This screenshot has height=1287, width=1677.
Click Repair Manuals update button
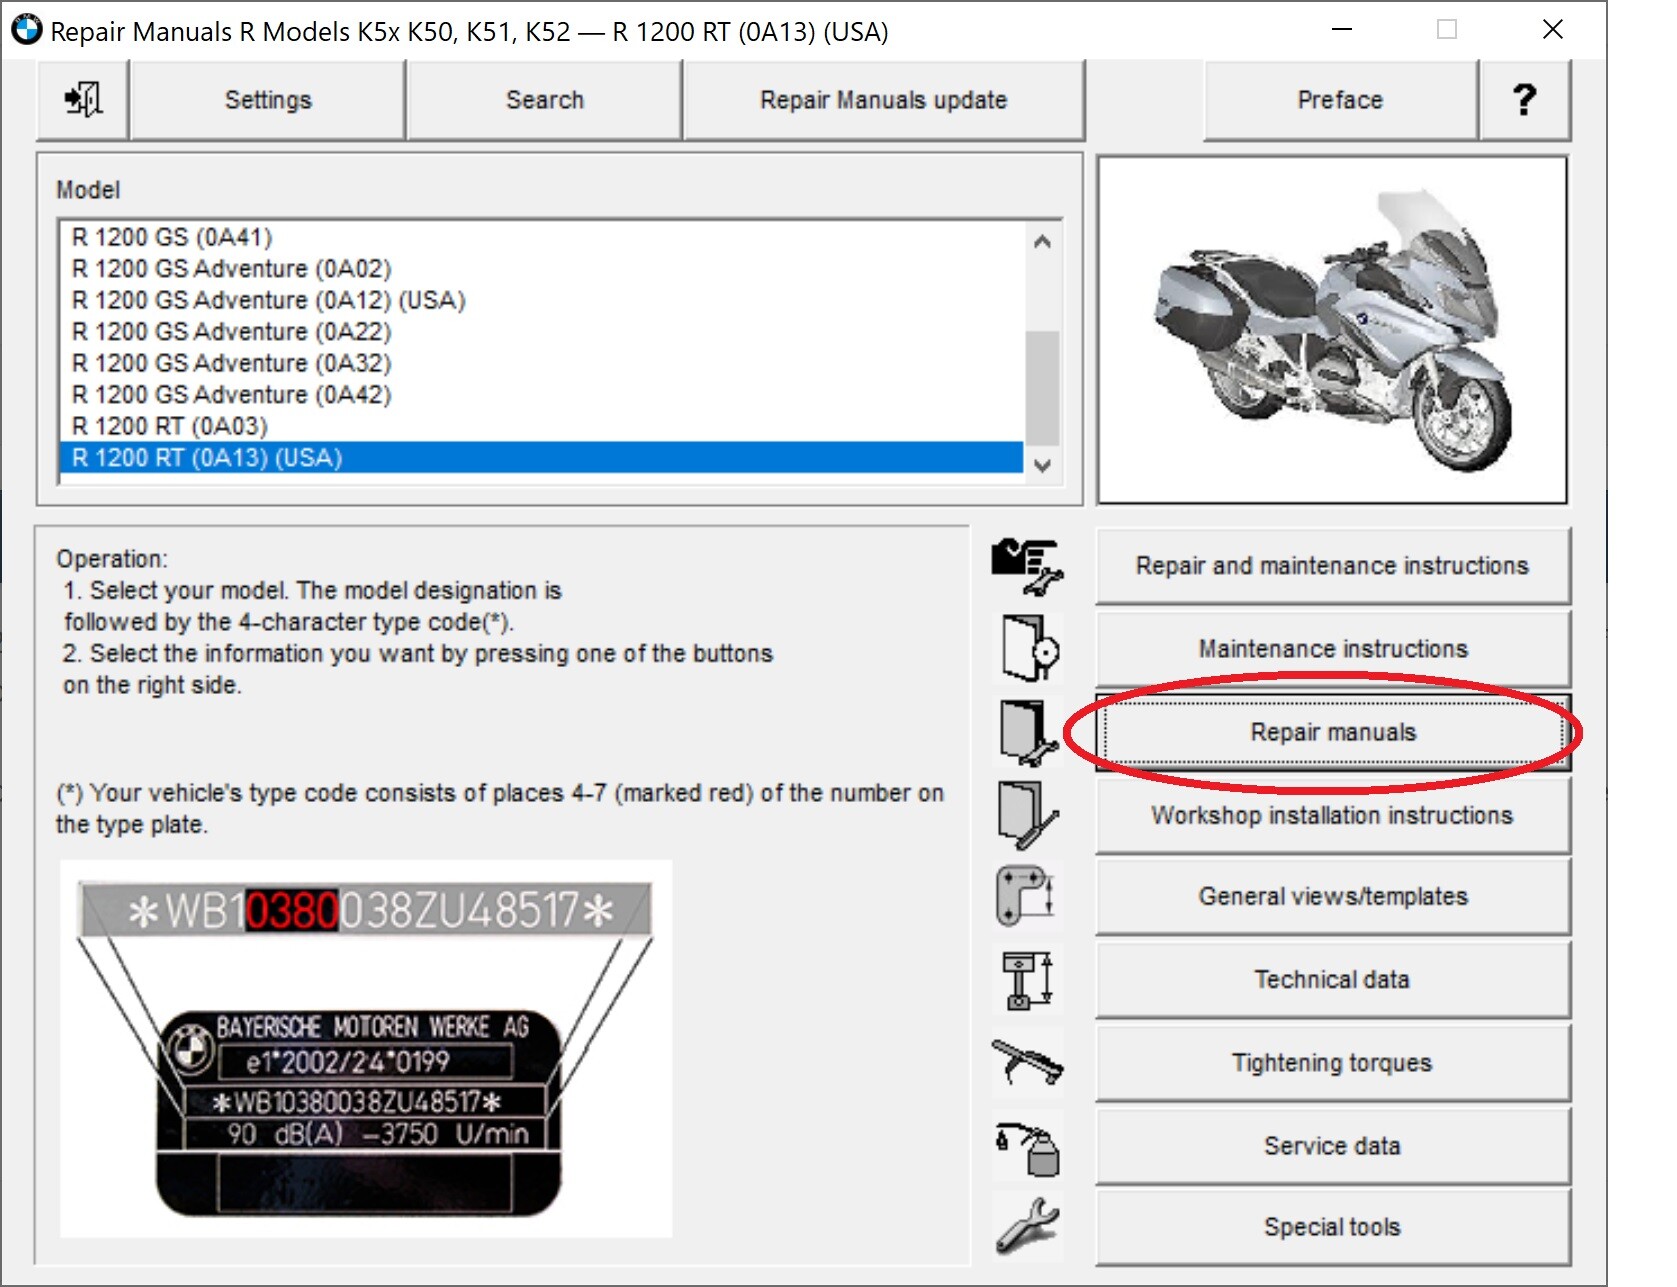[x=884, y=100]
